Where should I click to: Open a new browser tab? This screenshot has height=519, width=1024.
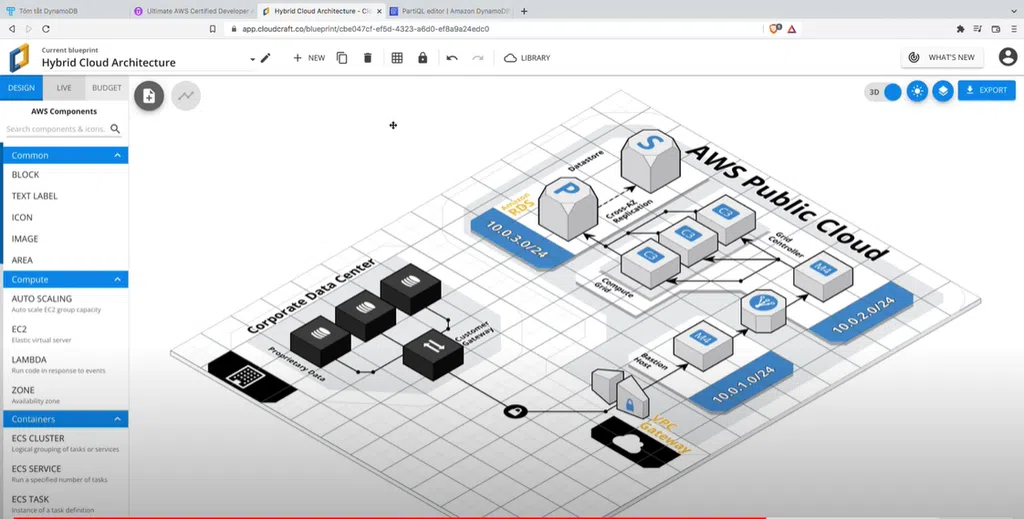click(524, 11)
